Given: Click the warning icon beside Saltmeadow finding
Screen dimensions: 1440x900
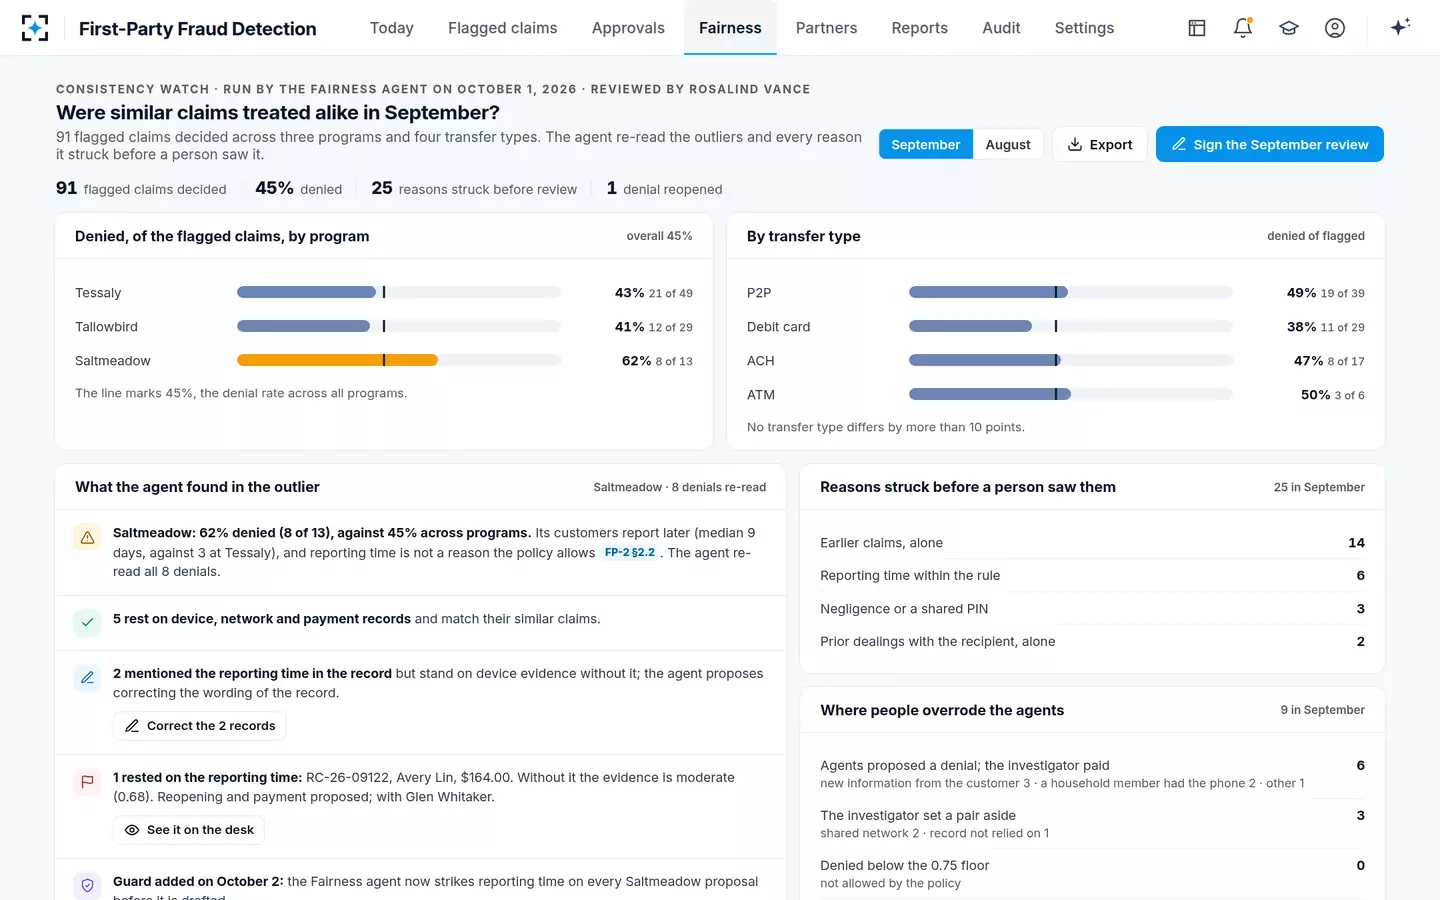Looking at the screenshot, I should (88, 538).
